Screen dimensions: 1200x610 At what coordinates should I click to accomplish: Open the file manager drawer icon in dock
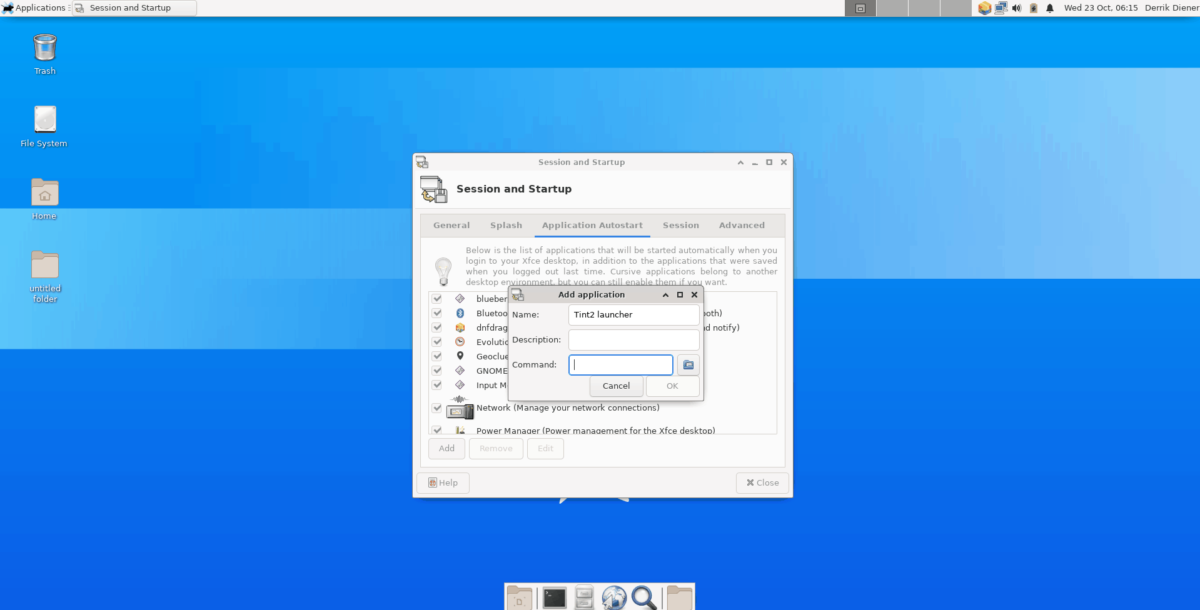[583, 598]
